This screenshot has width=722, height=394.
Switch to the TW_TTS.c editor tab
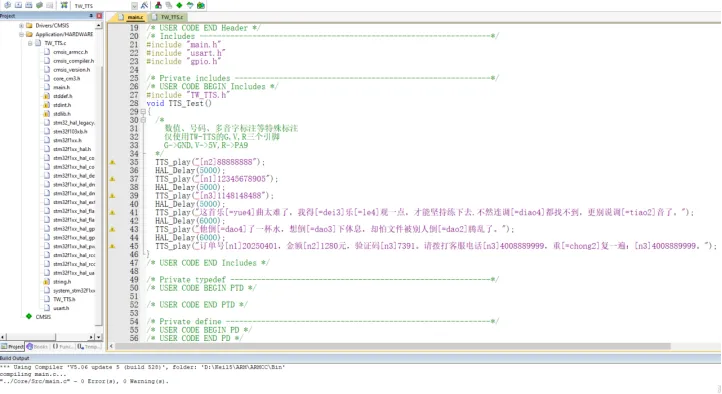[x=168, y=17]
